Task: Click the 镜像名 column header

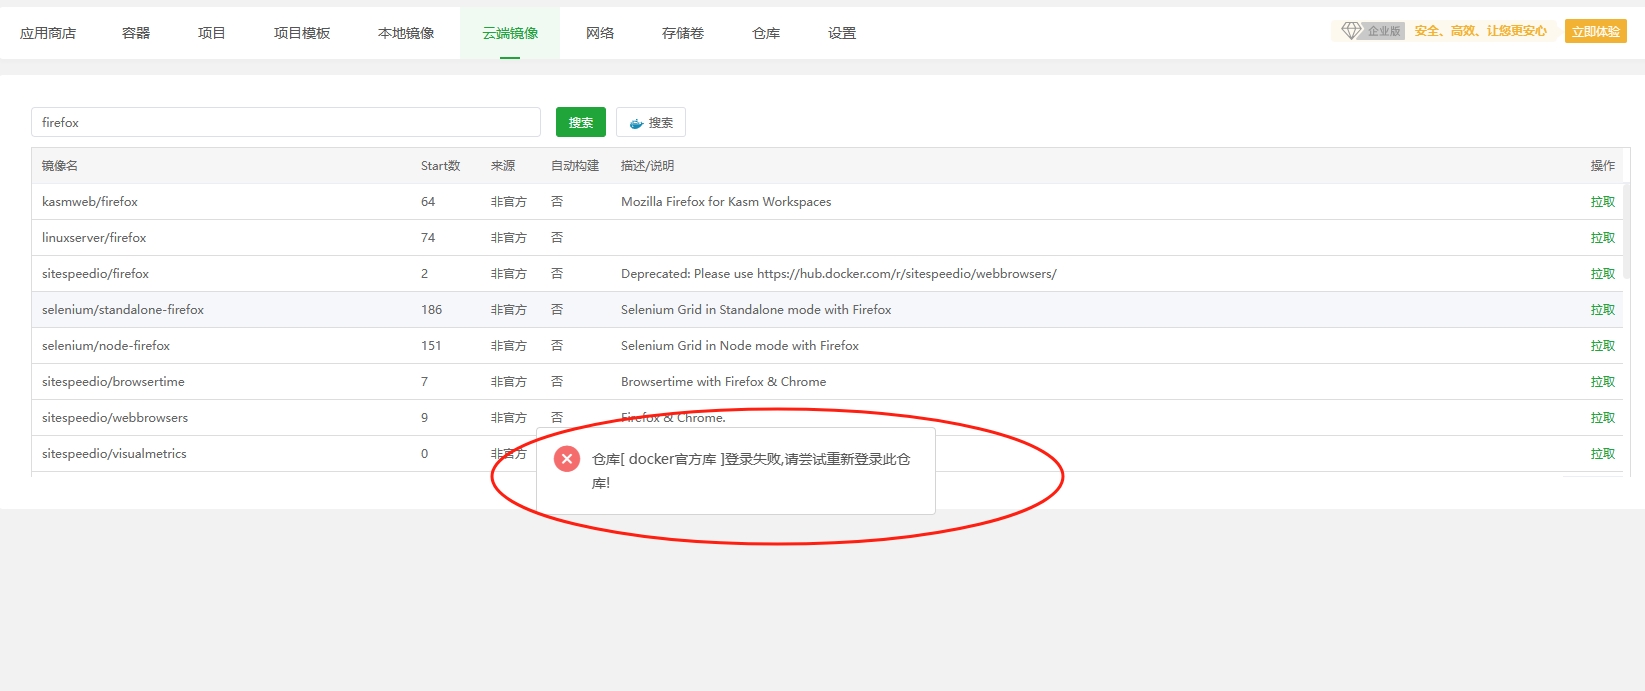Action: coord(60,166)
